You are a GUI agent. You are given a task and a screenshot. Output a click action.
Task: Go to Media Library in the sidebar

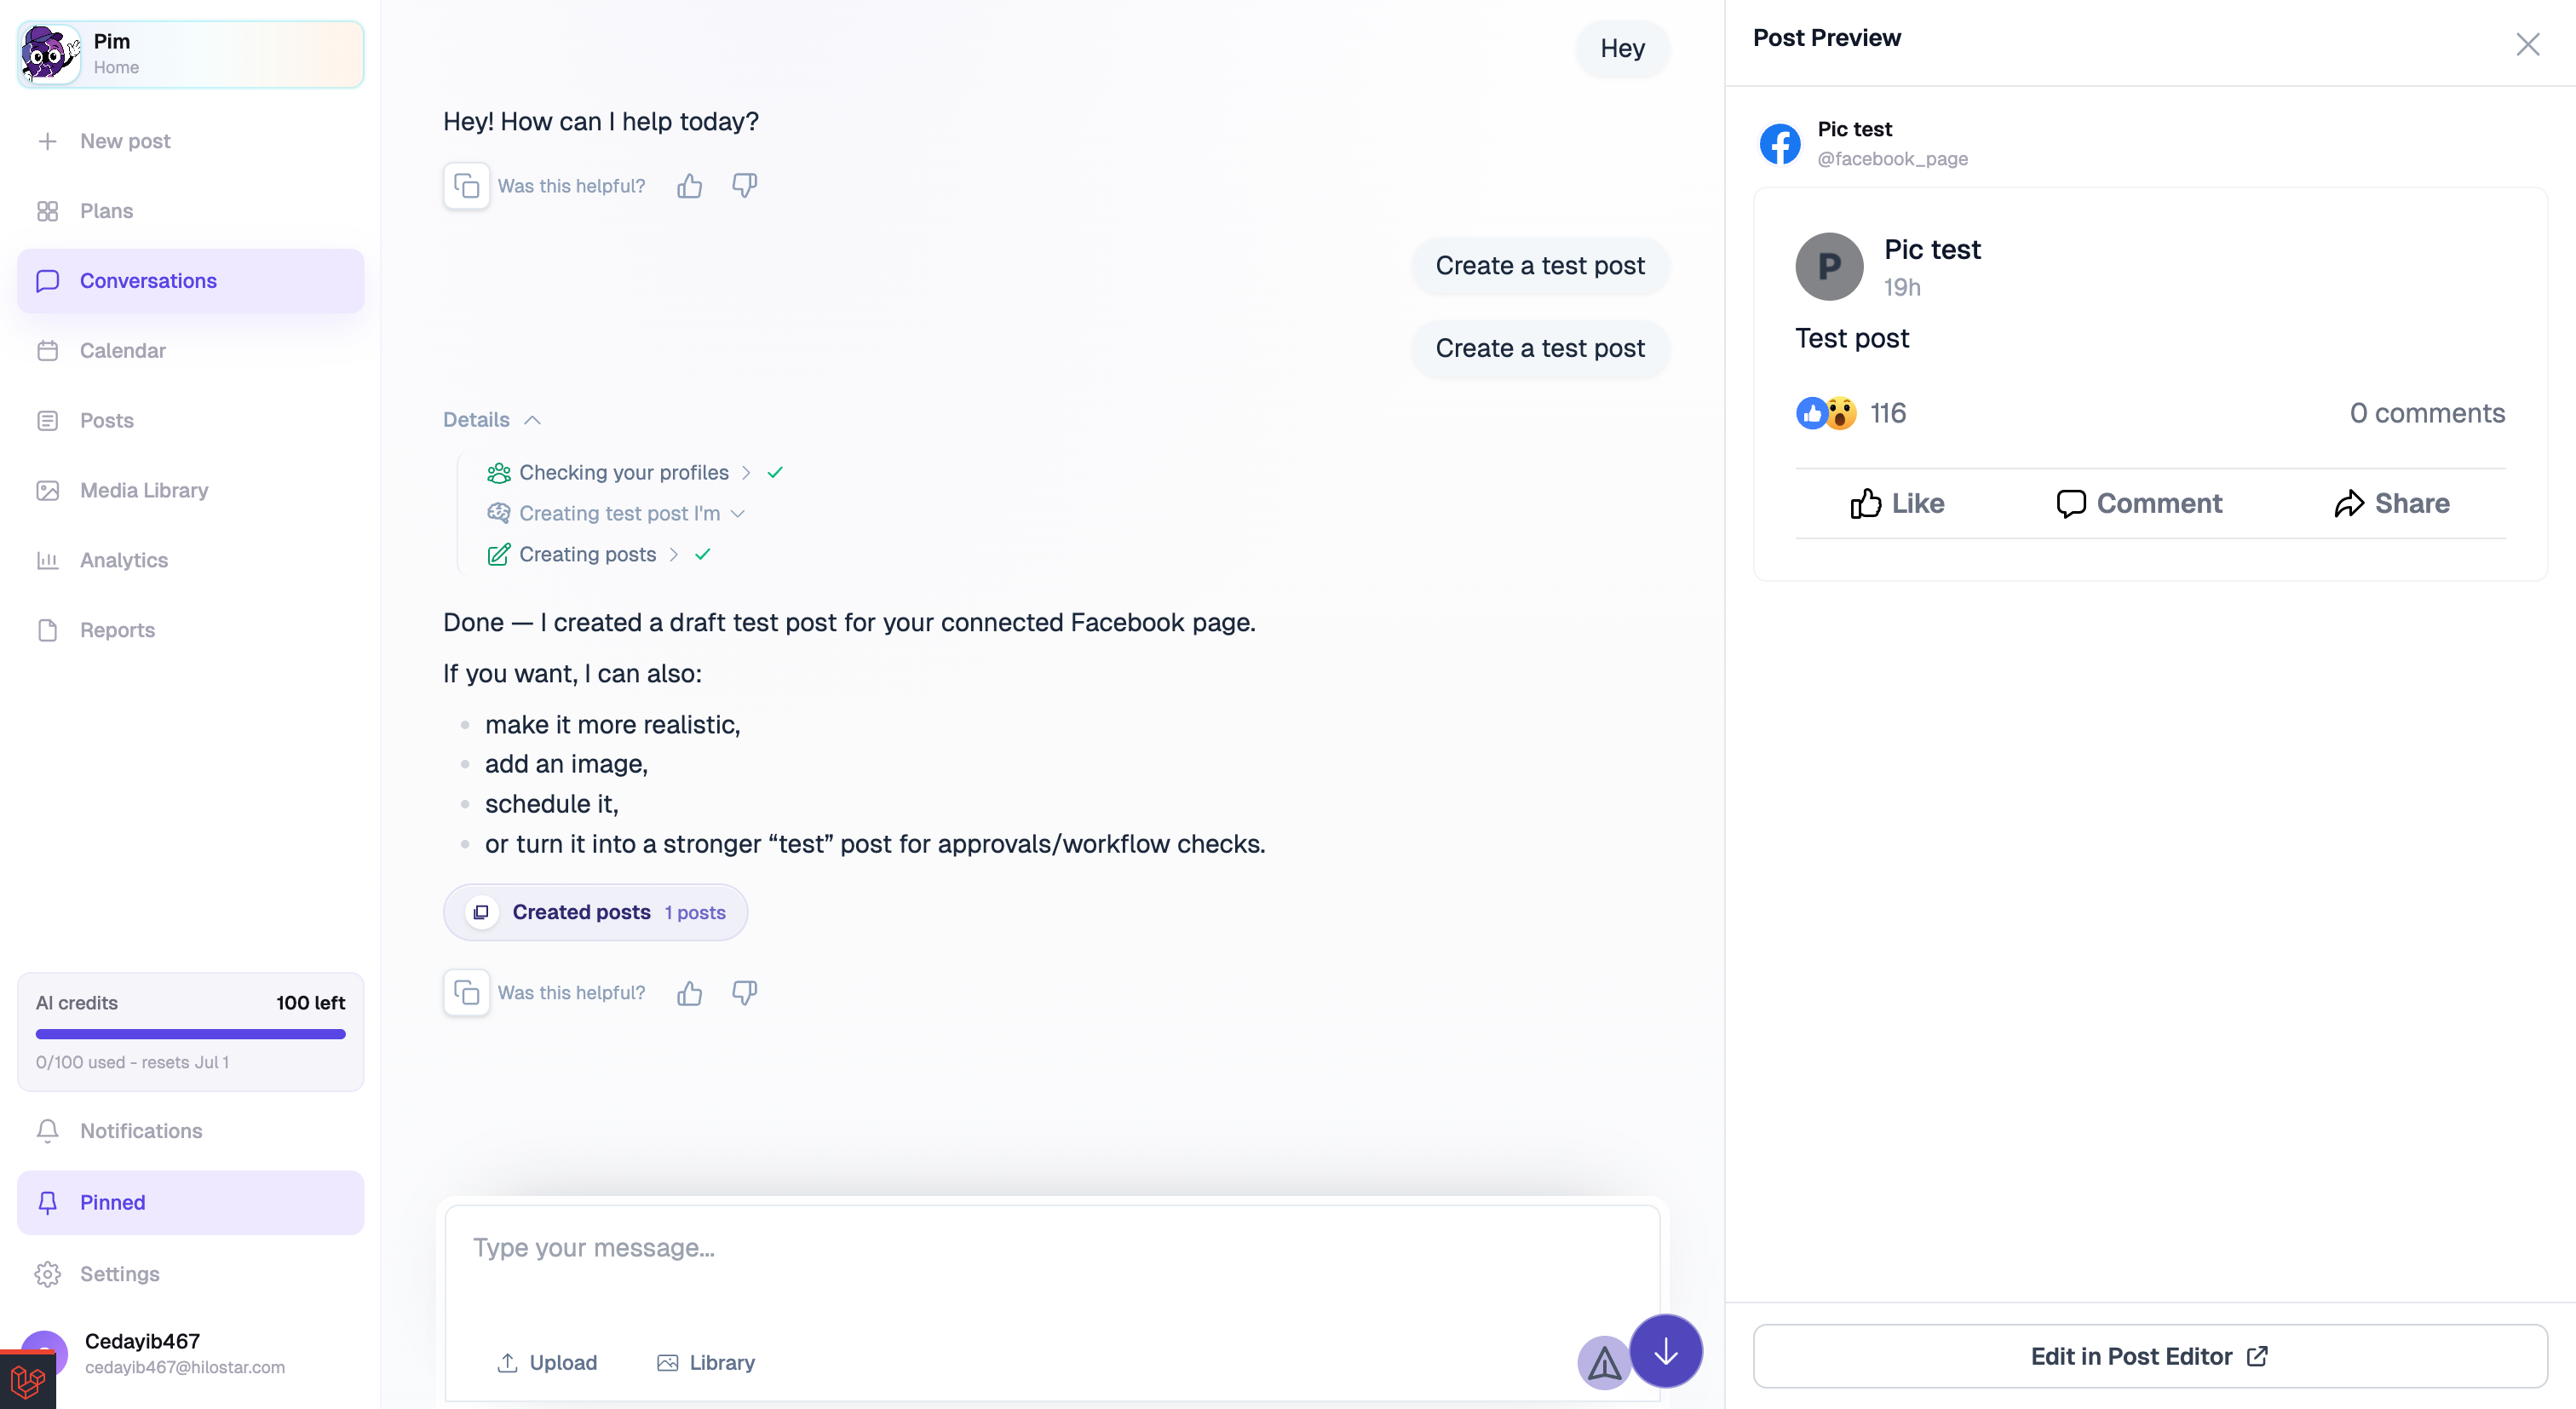tap(190, 490)
